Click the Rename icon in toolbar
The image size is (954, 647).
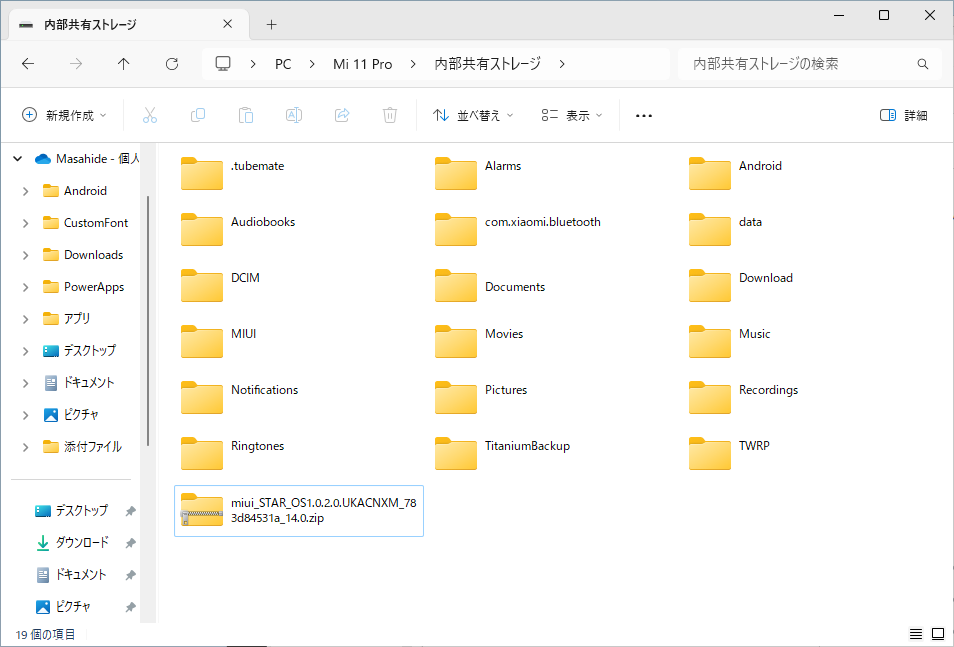tap(294, 115)
